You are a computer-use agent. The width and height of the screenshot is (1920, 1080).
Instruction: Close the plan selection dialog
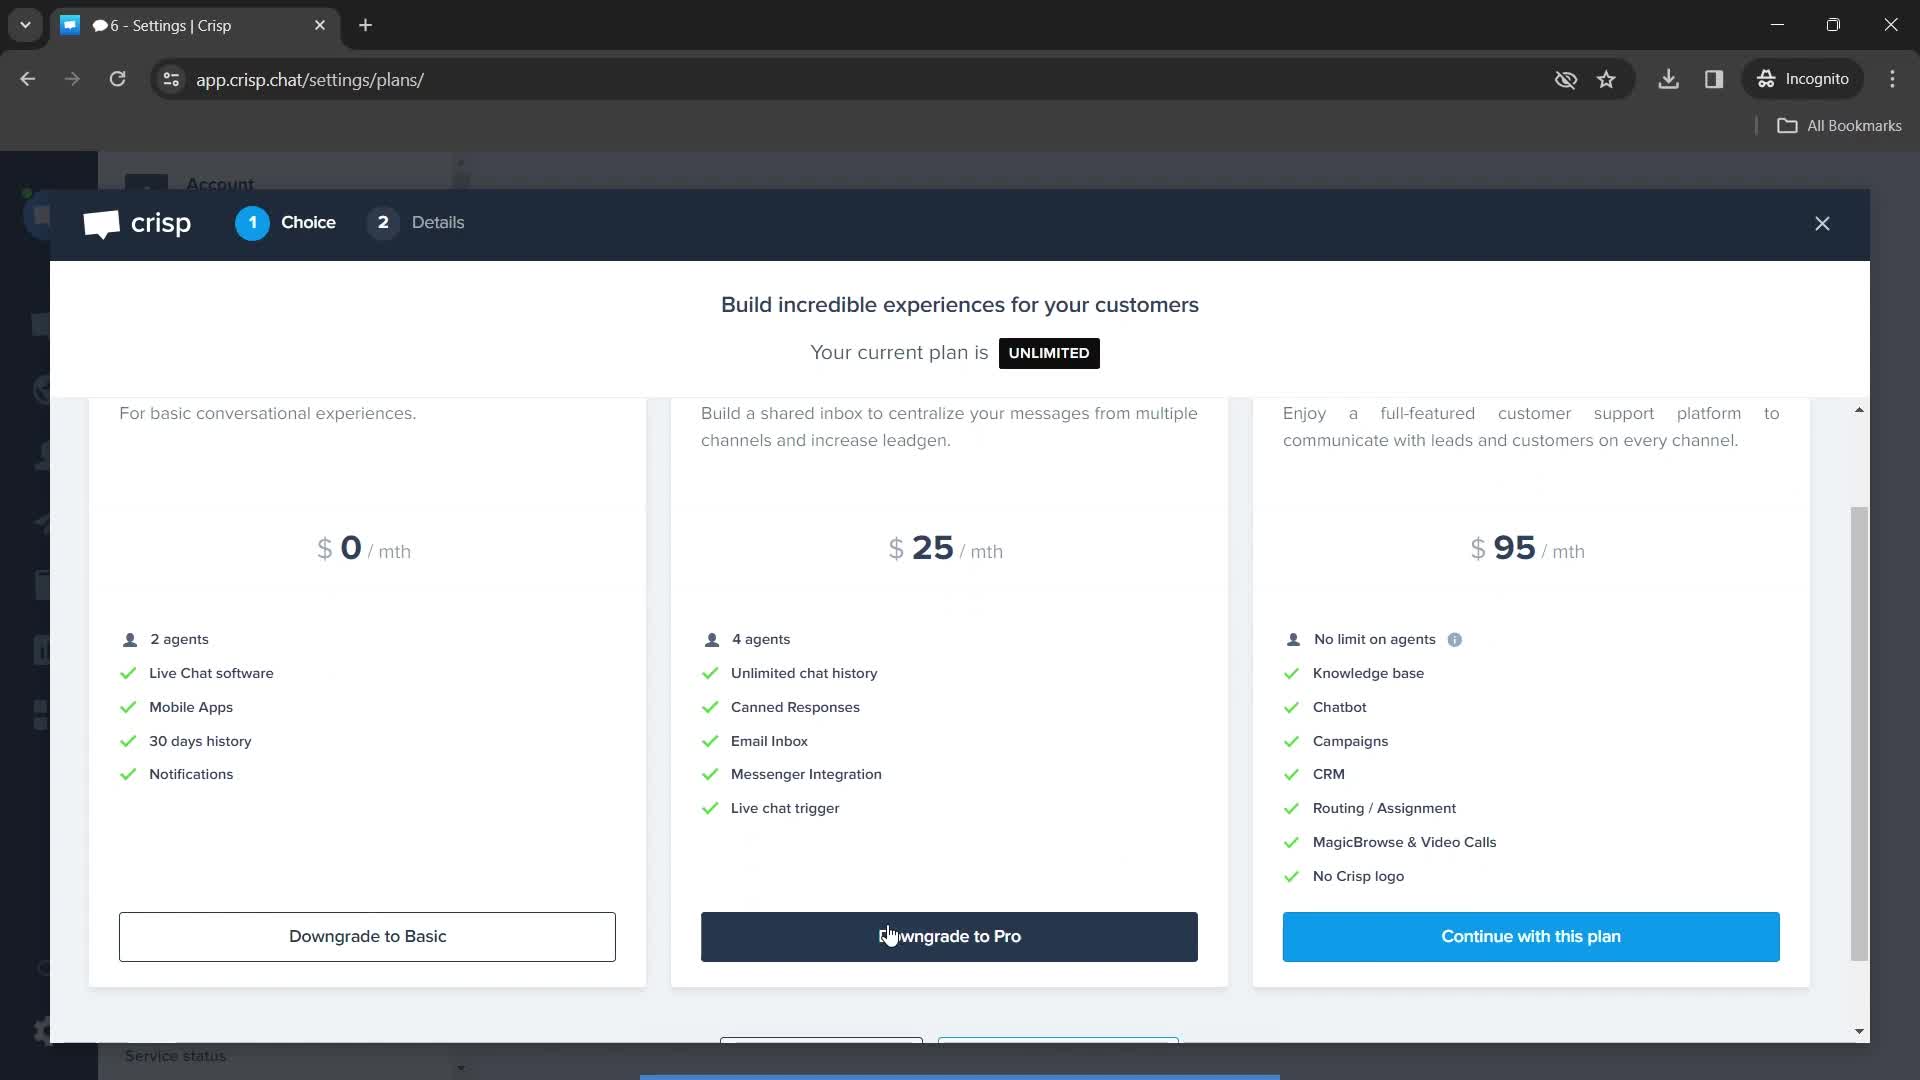1822,224
